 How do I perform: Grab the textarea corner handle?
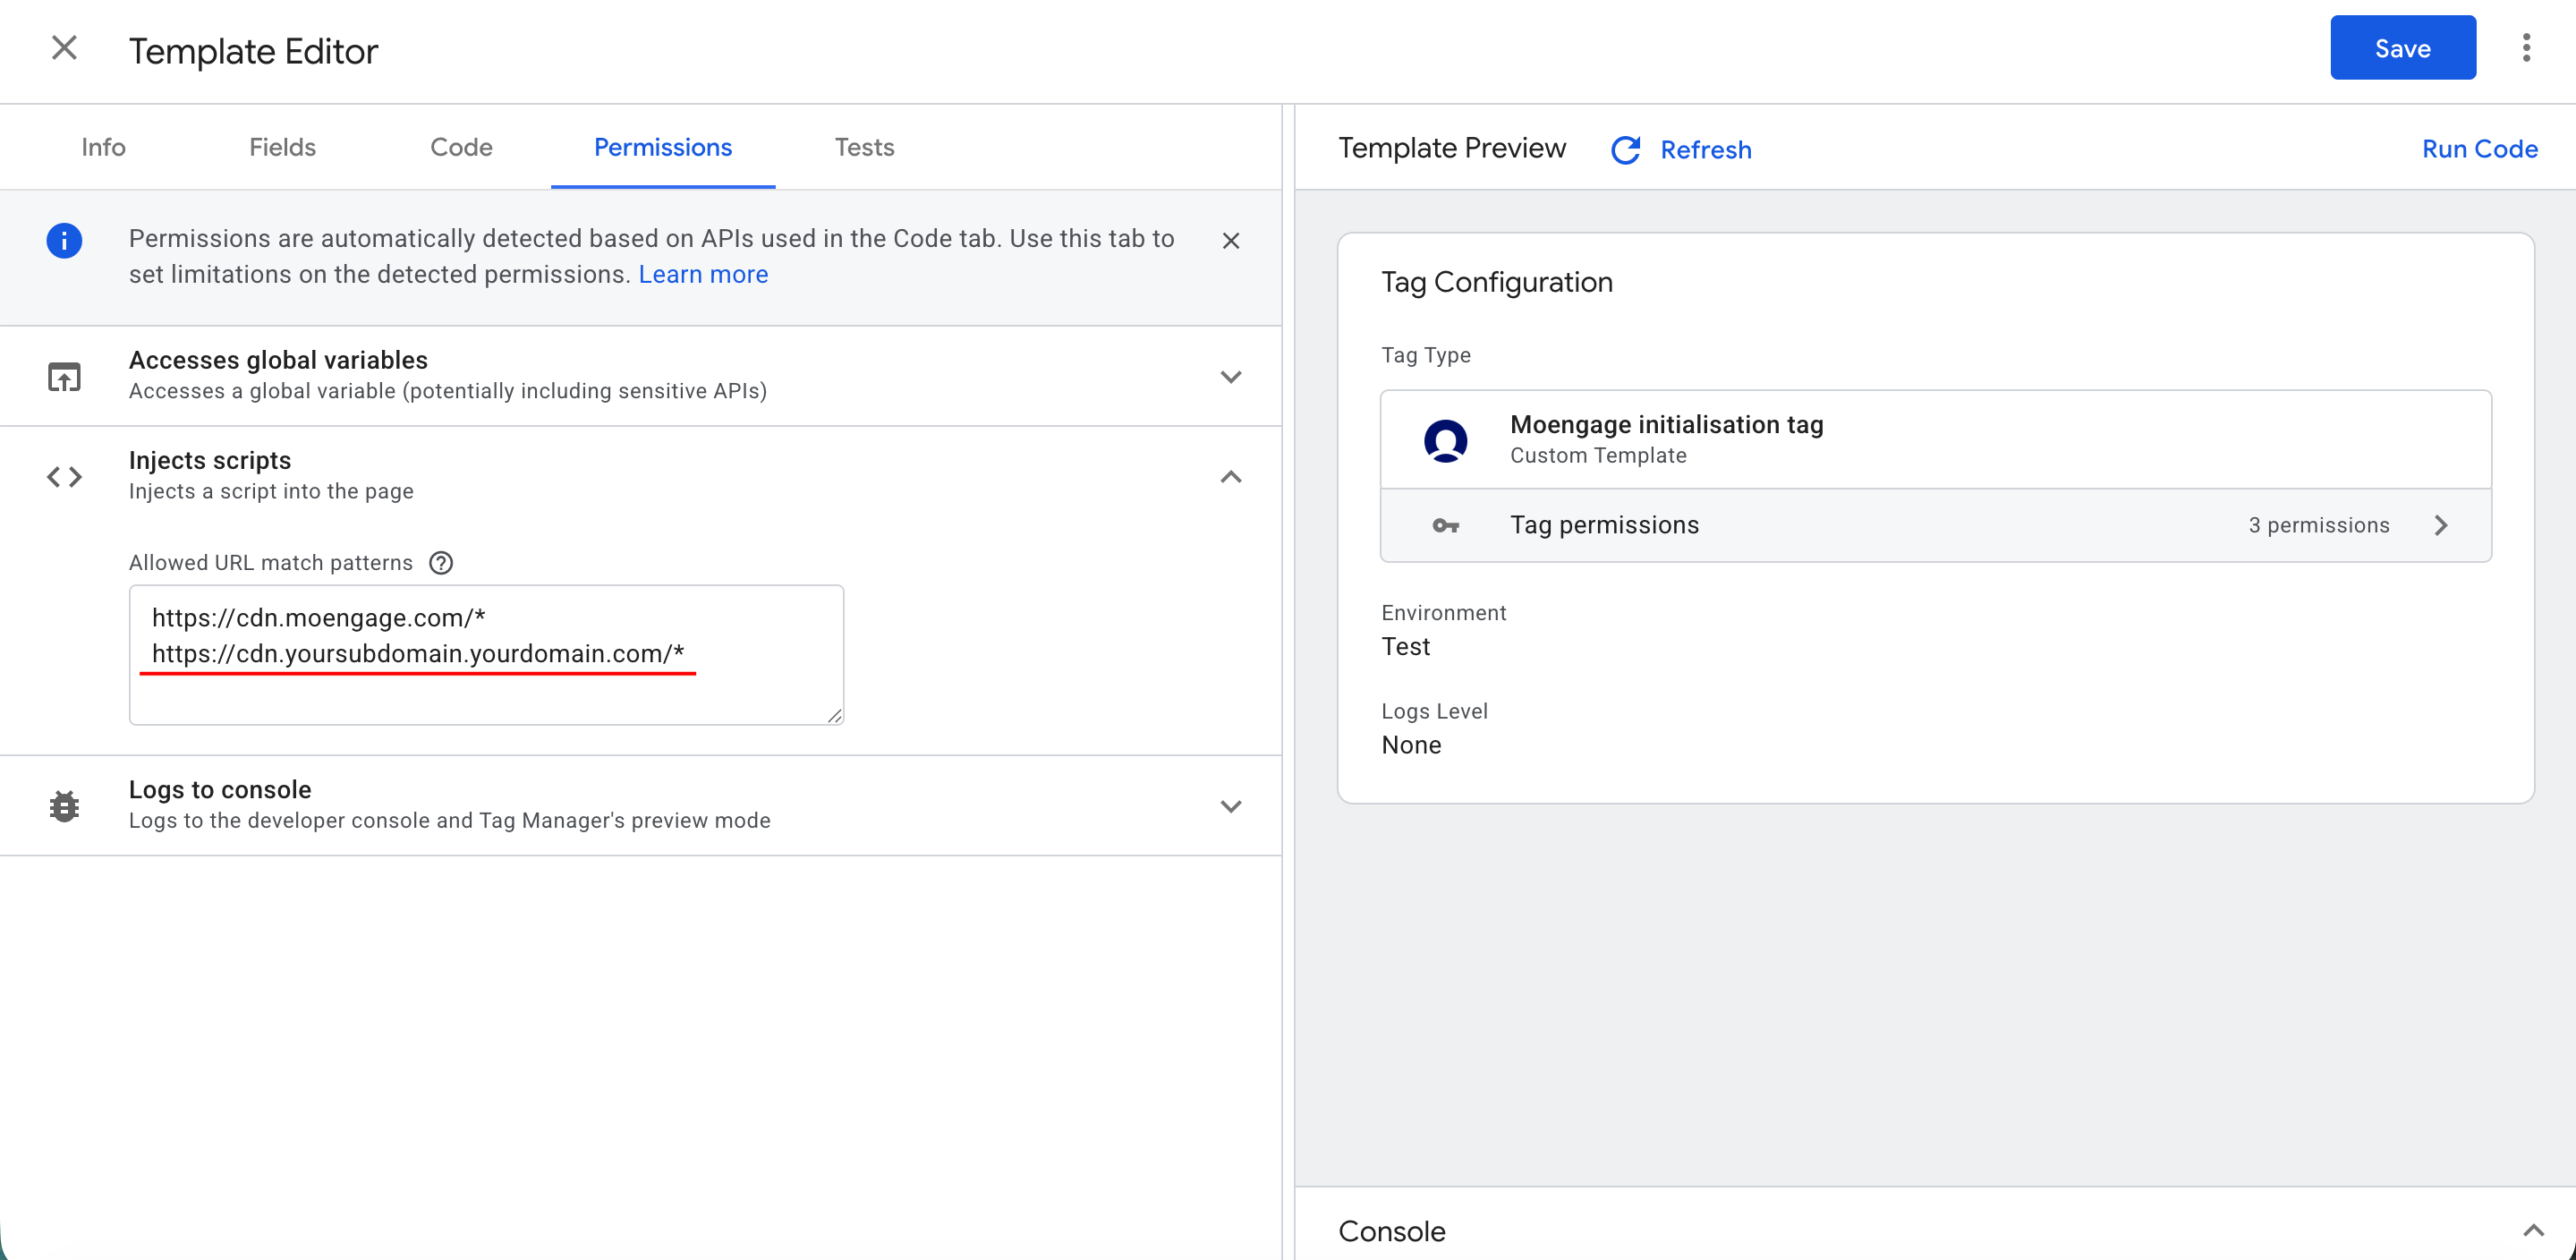[834, 715]
